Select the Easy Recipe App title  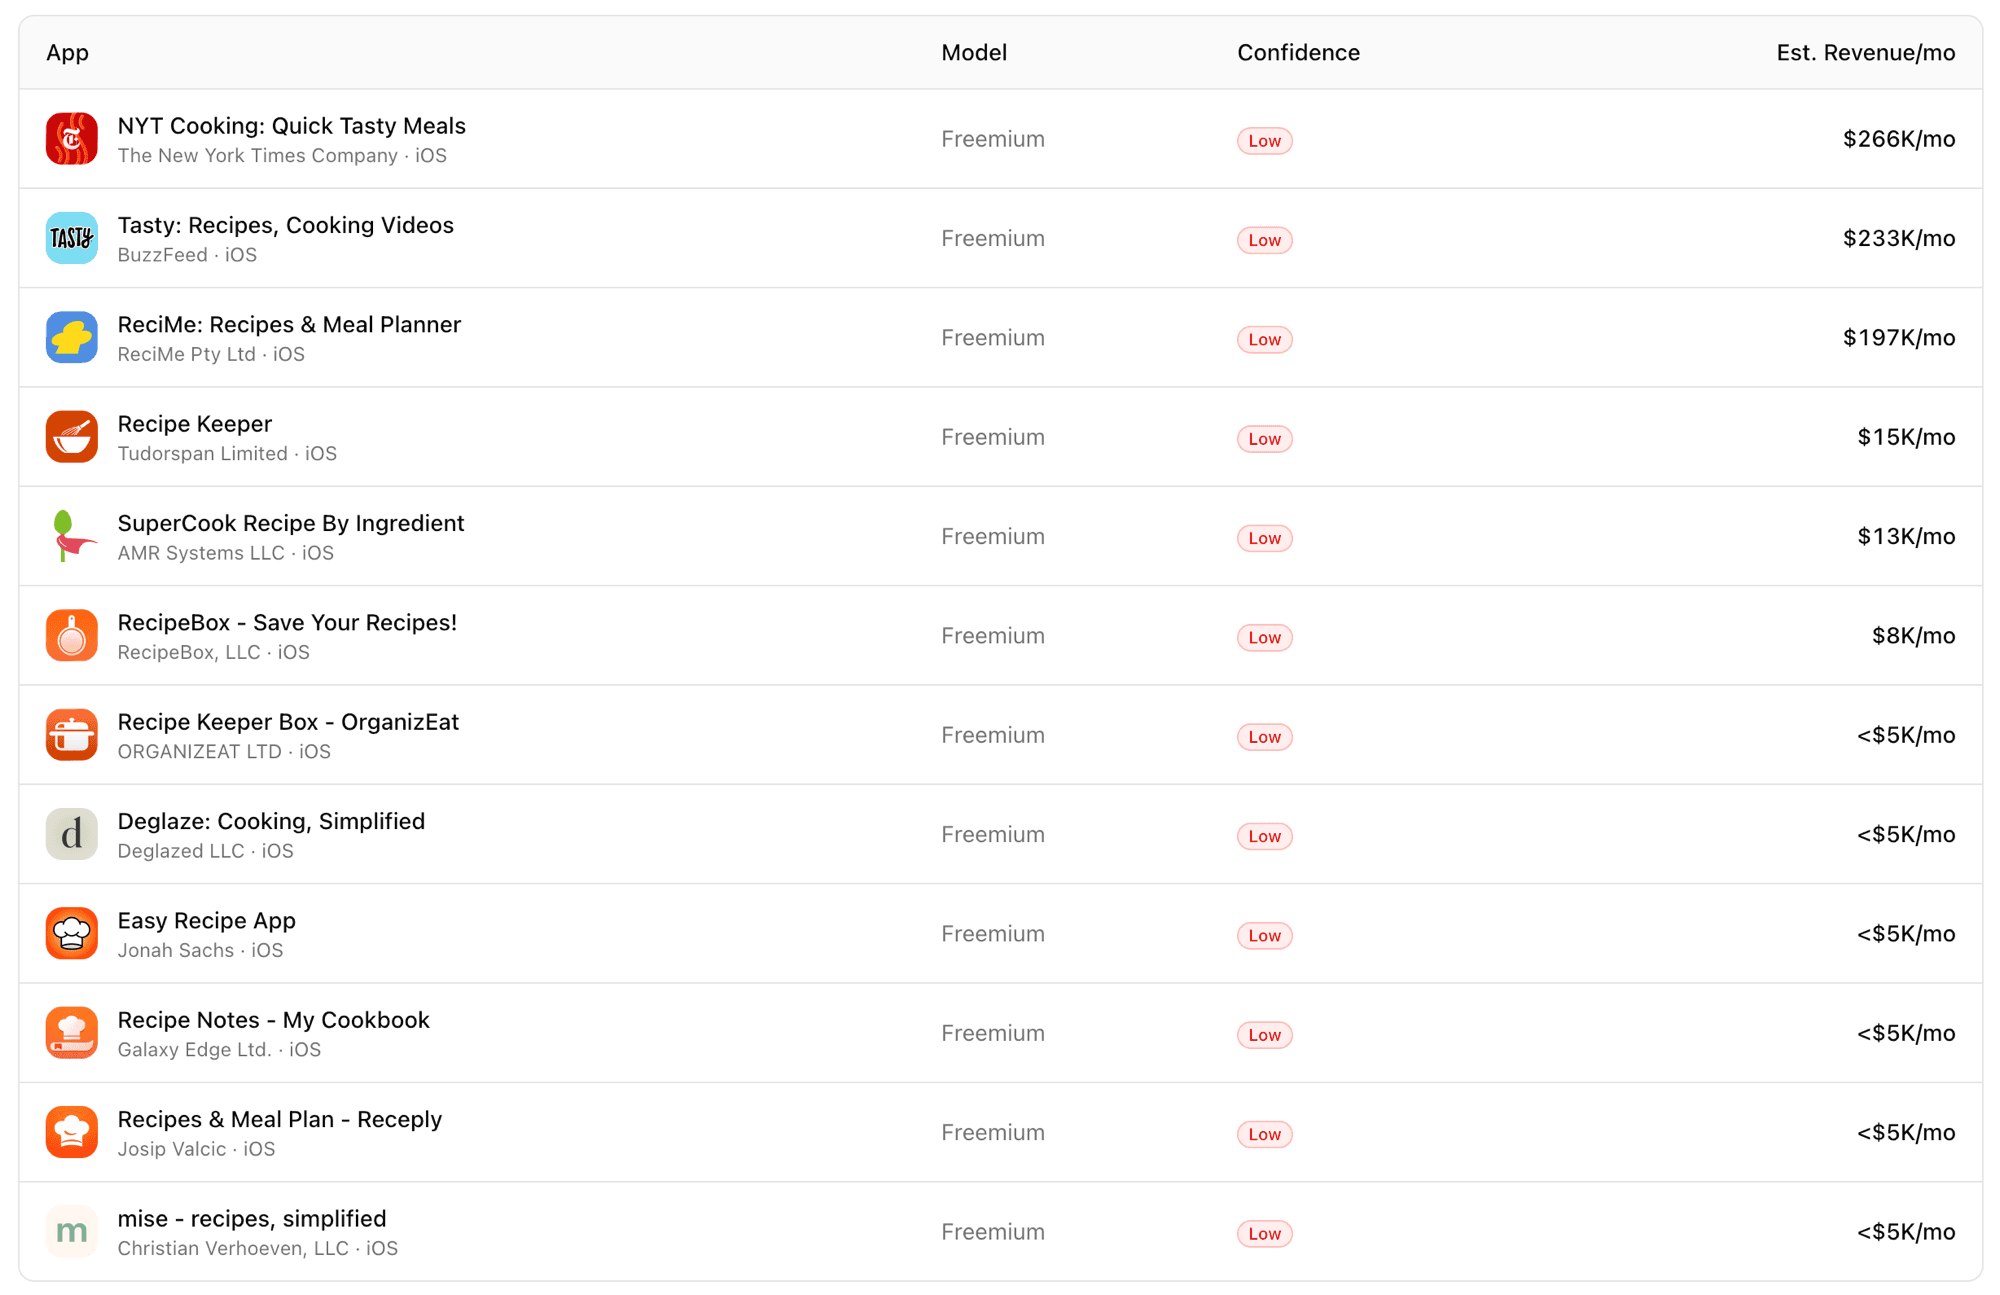[207, 921]
